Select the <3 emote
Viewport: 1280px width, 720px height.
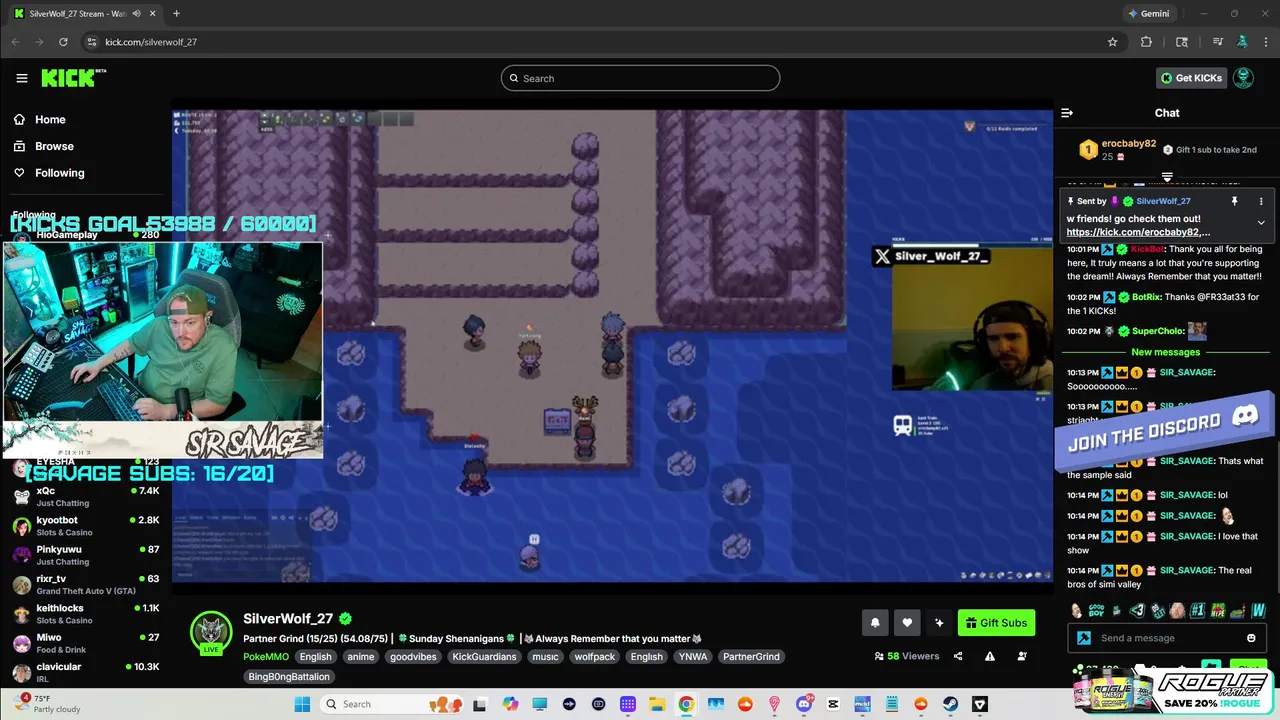pyautogui.click(x=1137, y=611)
